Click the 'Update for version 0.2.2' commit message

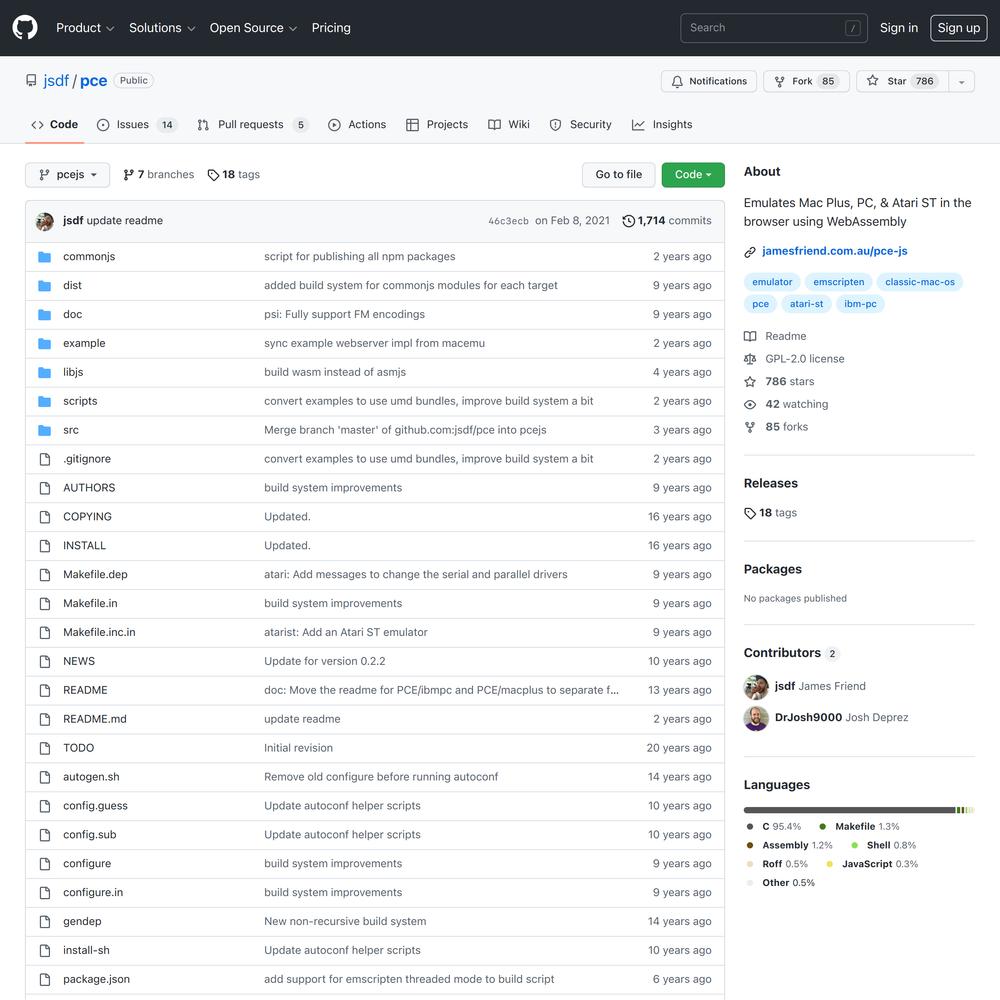325,661
